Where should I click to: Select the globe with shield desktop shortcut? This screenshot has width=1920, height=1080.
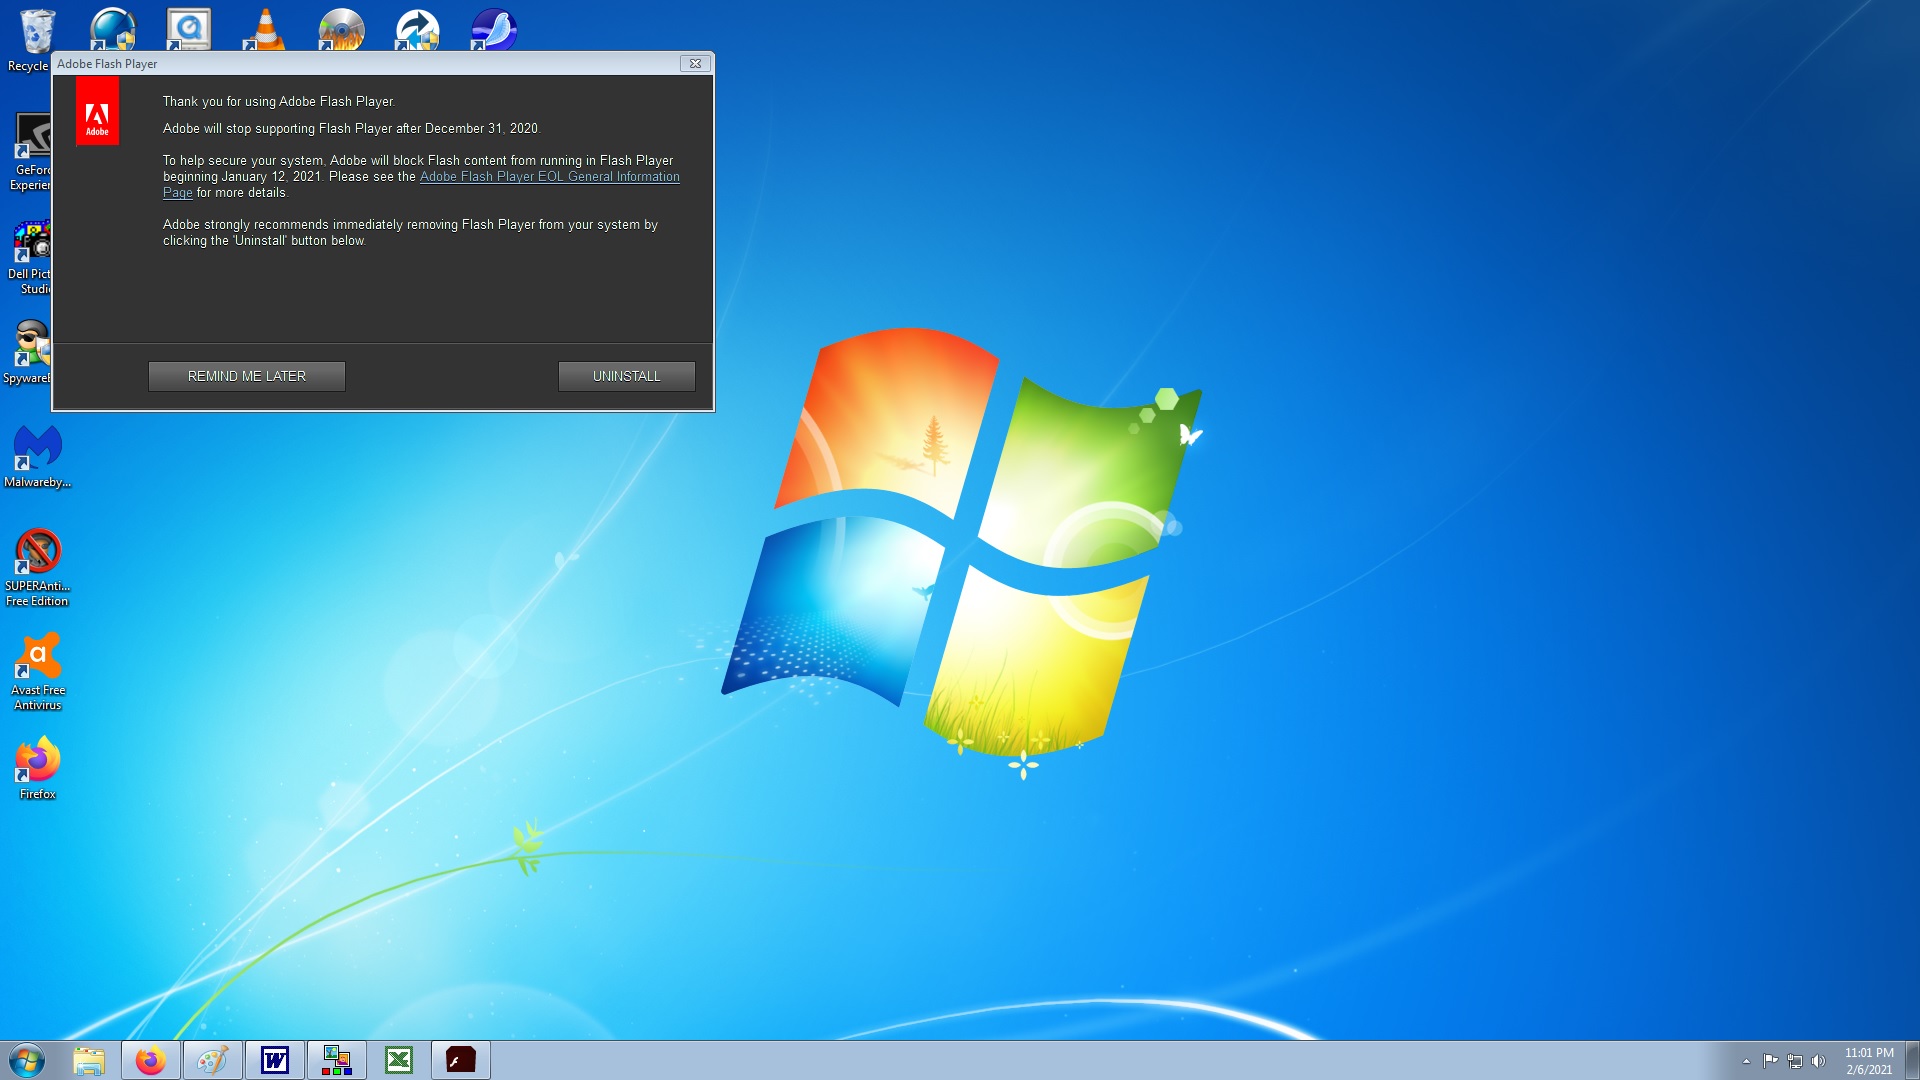(112, 29)
